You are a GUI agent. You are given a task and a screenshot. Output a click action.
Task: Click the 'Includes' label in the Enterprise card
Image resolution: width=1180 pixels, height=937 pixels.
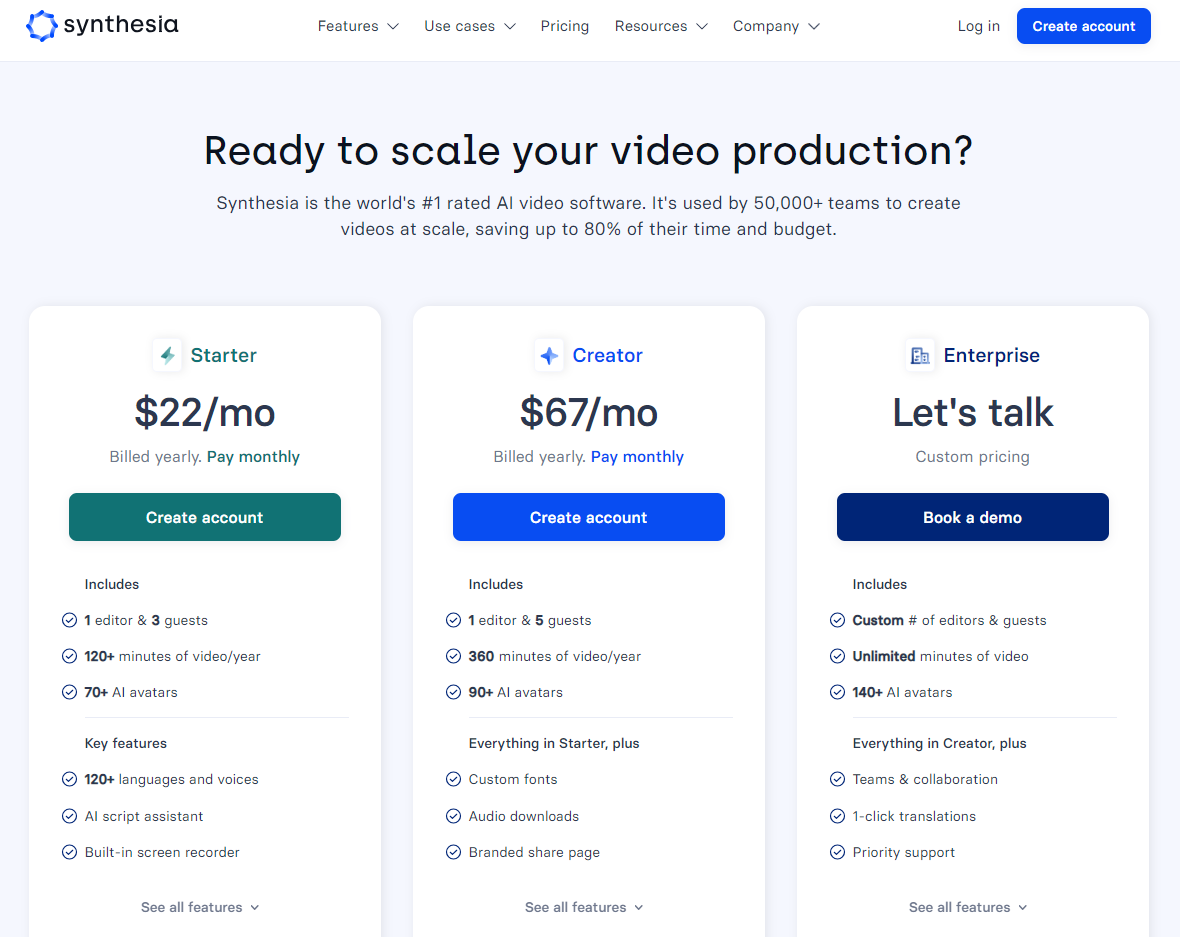pyautogui.click(x=879, y=584)
